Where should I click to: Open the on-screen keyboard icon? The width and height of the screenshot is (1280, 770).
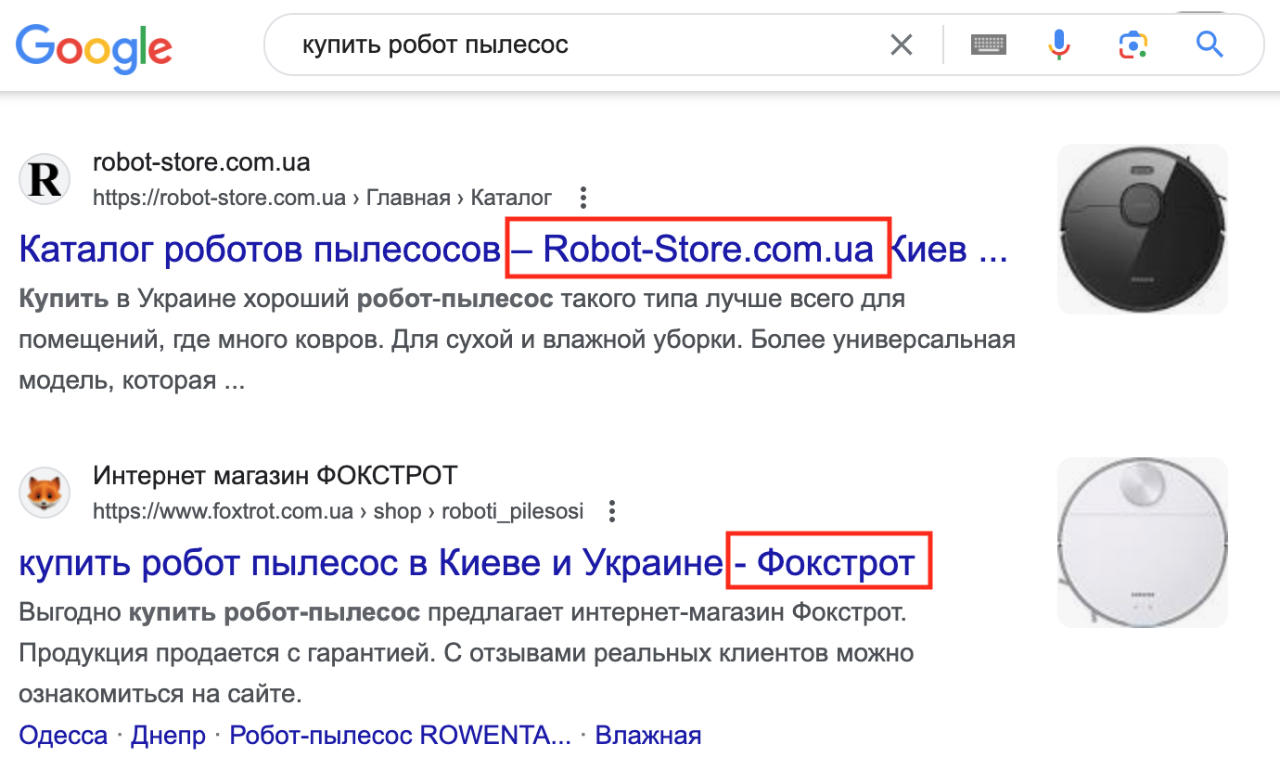click(988, 44)
